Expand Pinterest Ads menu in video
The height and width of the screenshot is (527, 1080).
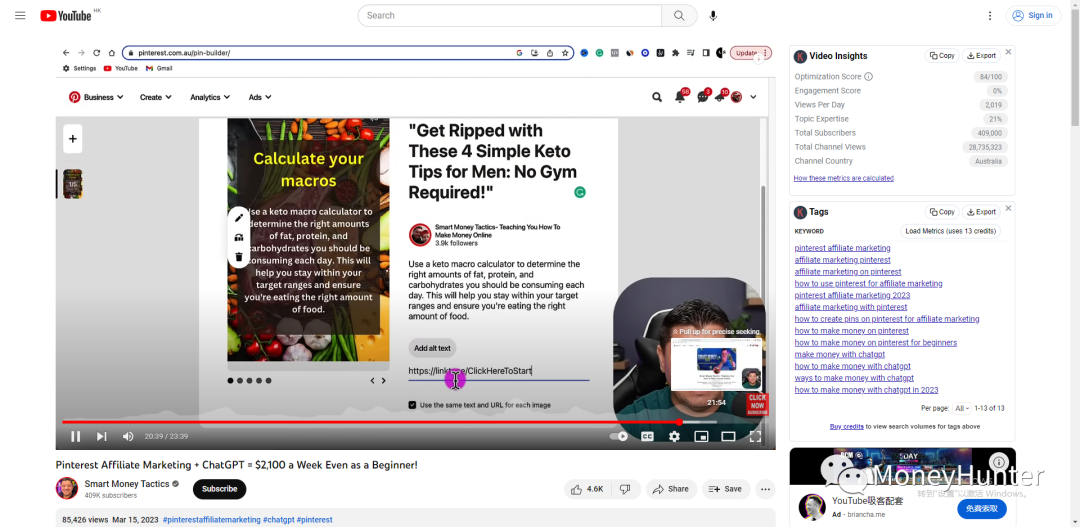tap(260, 97)
